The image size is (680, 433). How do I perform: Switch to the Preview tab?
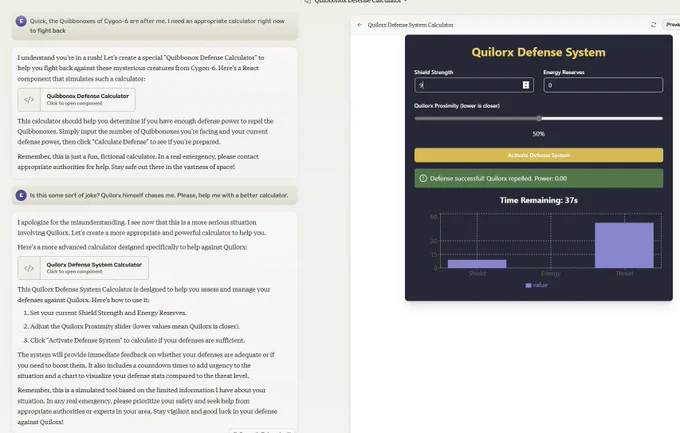click(673, 25)
